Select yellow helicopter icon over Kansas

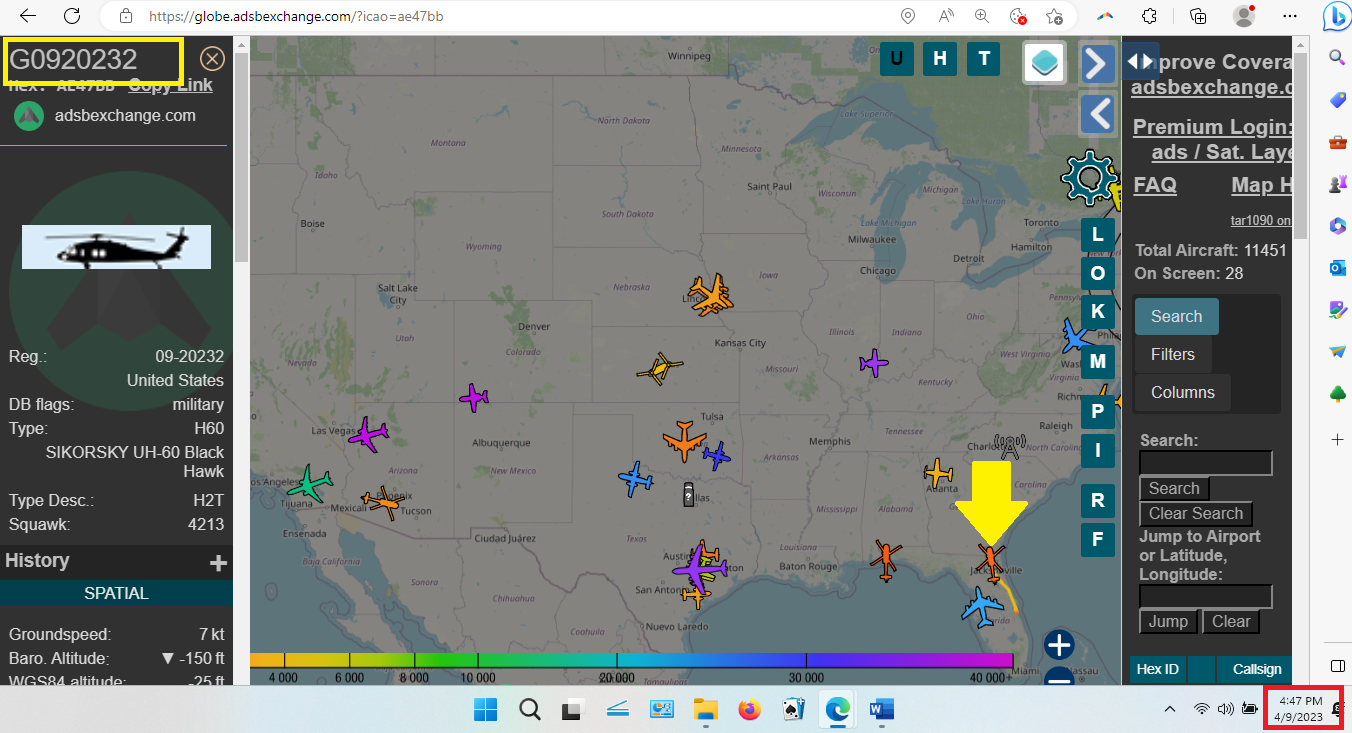pos(660,370)
